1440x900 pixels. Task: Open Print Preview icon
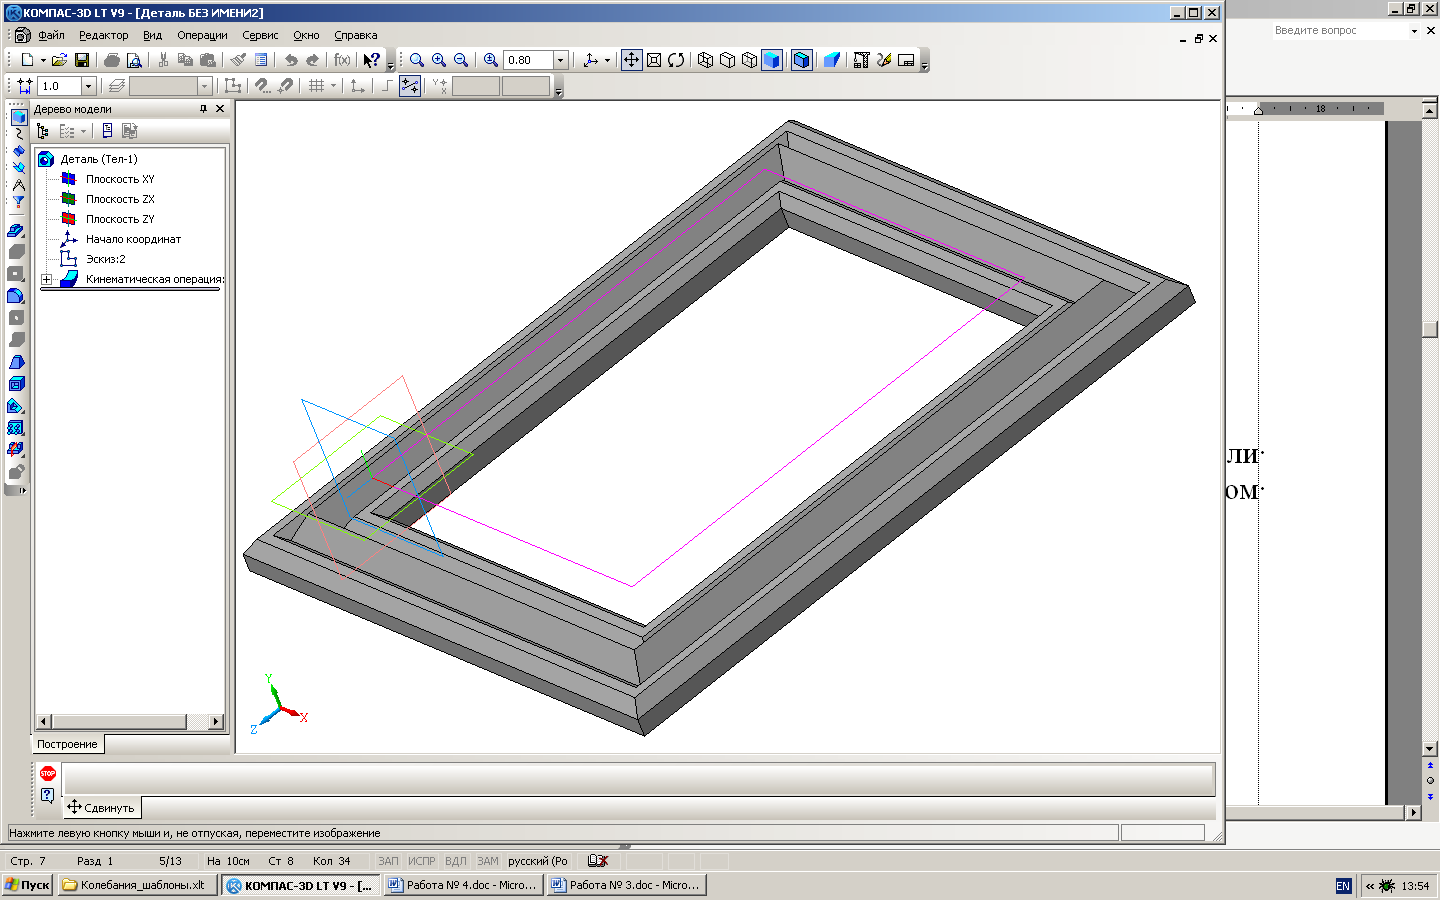134,60
